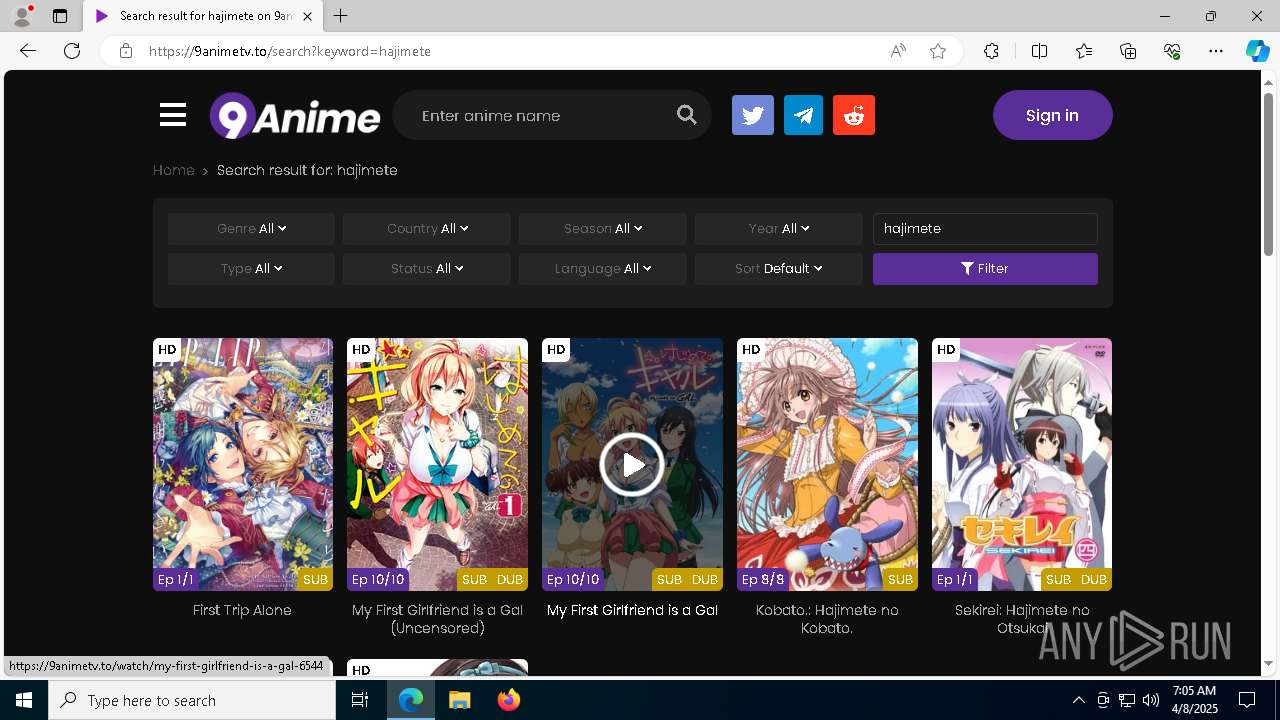
Task: View site information lock icon
Action: coord(126,51)
